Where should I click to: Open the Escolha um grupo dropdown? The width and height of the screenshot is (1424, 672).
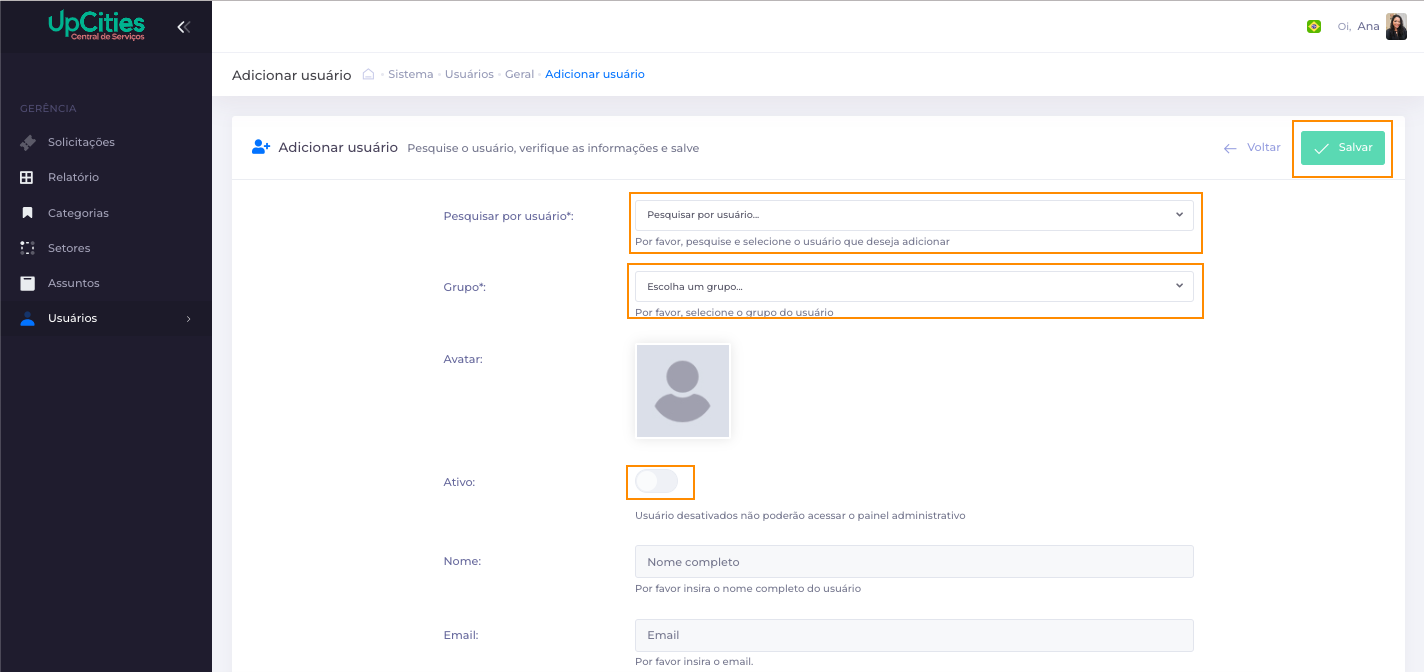914,287
